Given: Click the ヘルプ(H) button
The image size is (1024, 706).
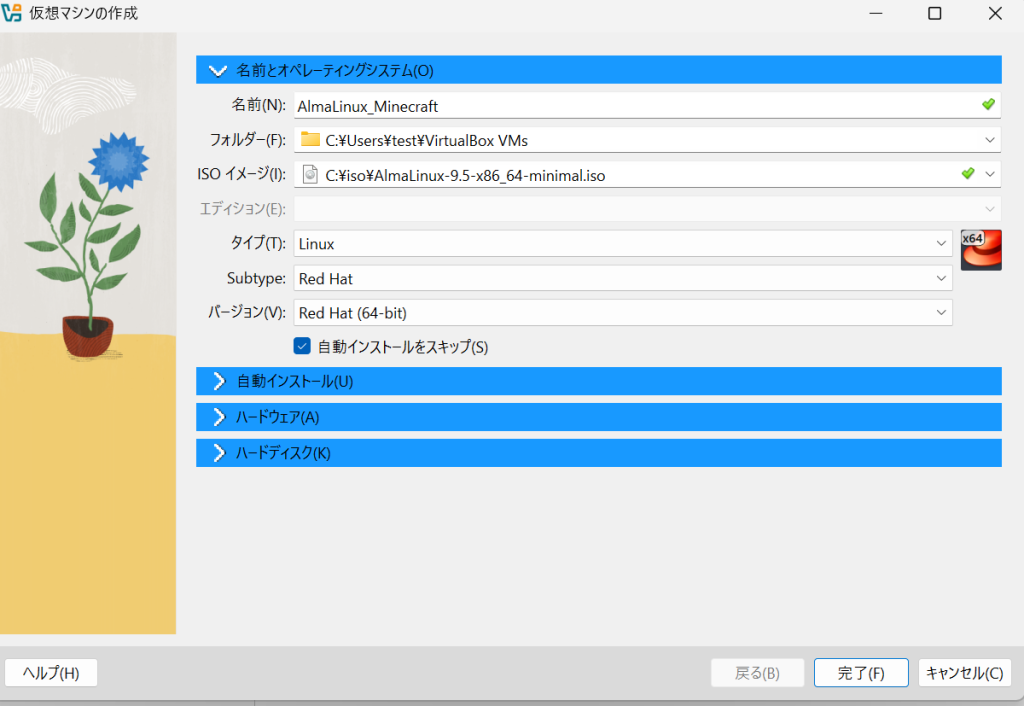Looking at the screenshot, I should click(51, 673).
